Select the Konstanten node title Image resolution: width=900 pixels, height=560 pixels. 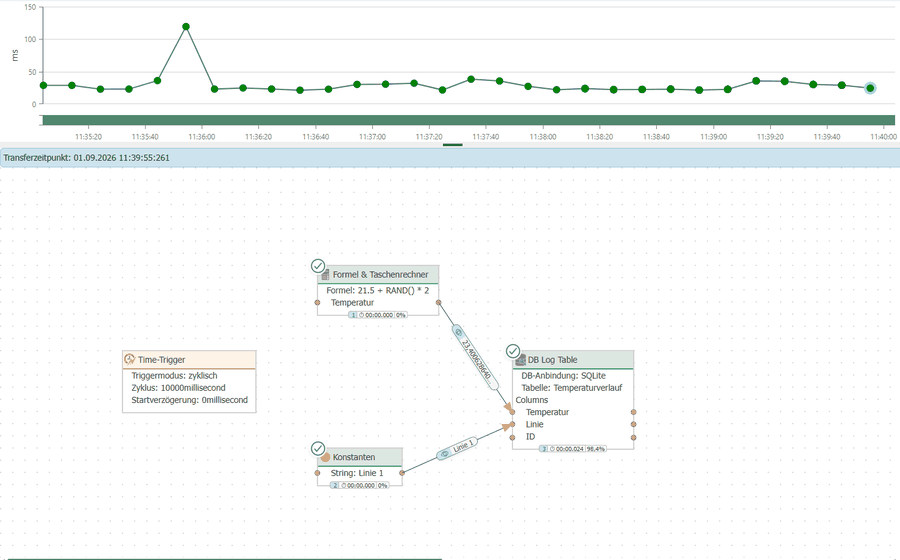click(x=354, y=457)
